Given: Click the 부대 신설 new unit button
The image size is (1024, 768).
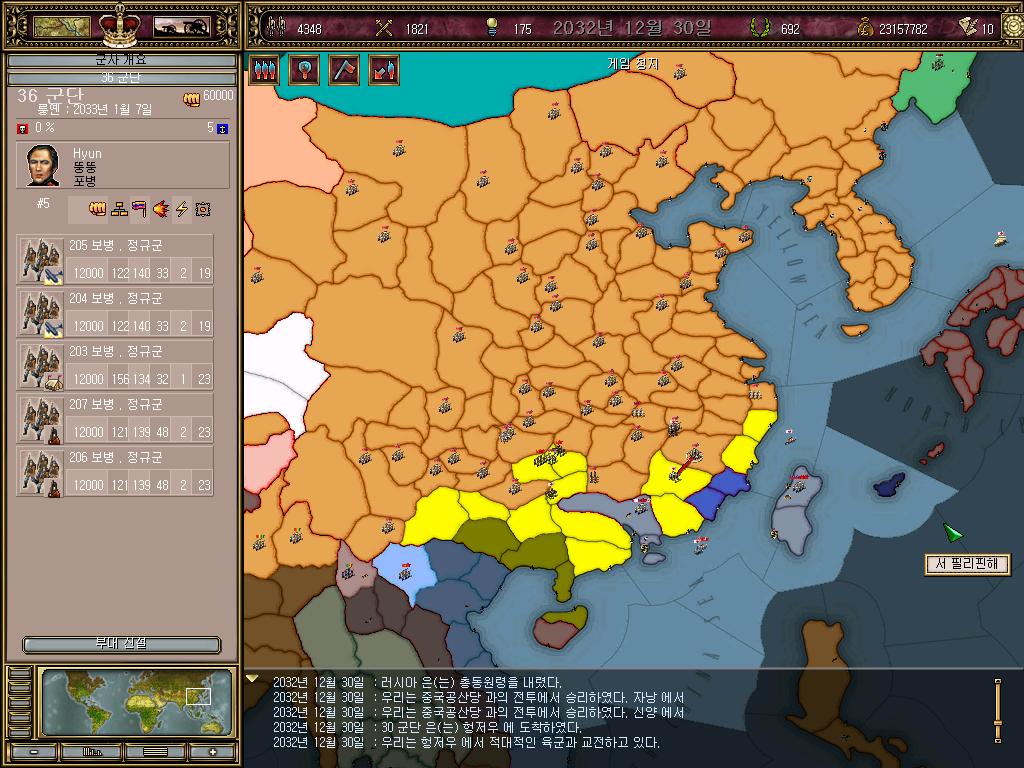Looking at the screenshot, I should click(x=121, y=645).
